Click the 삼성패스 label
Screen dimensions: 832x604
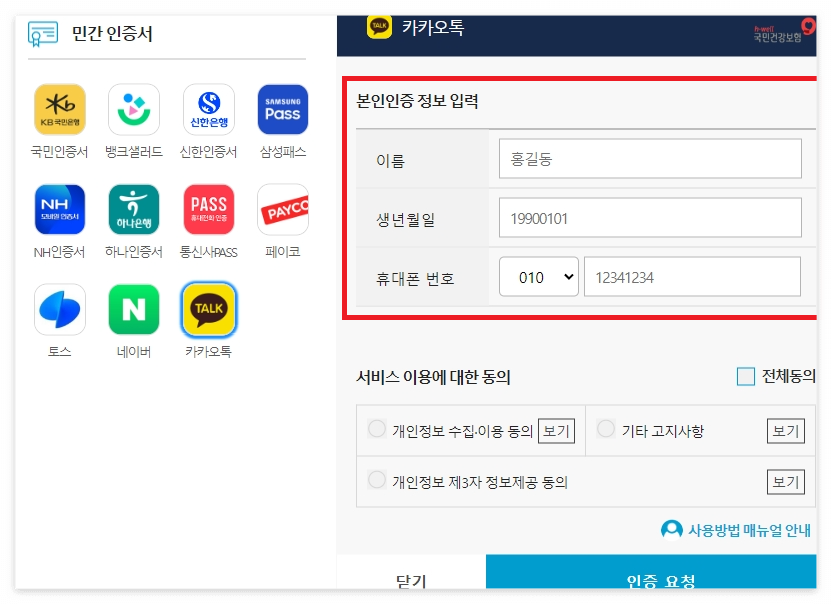point(283,152)
